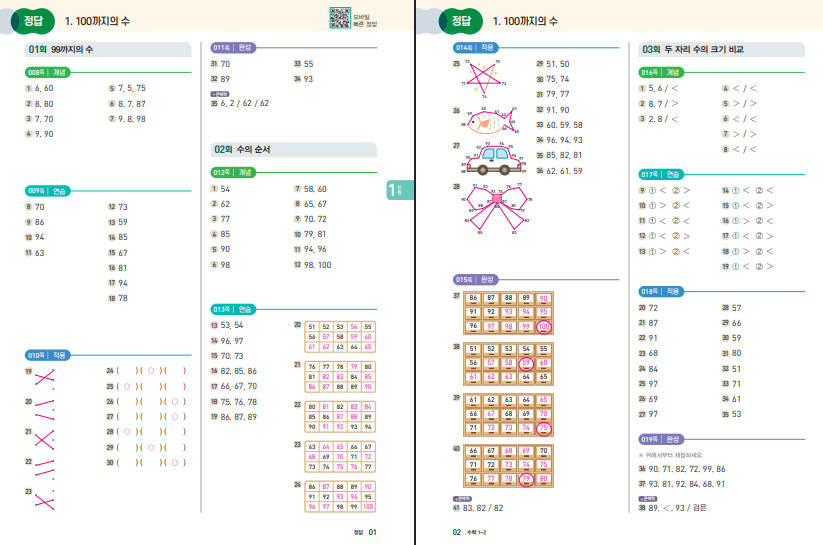Open the 018쪽 적용 section label
The height and width of the screenshot is (545, 823).
pos(661,291)
